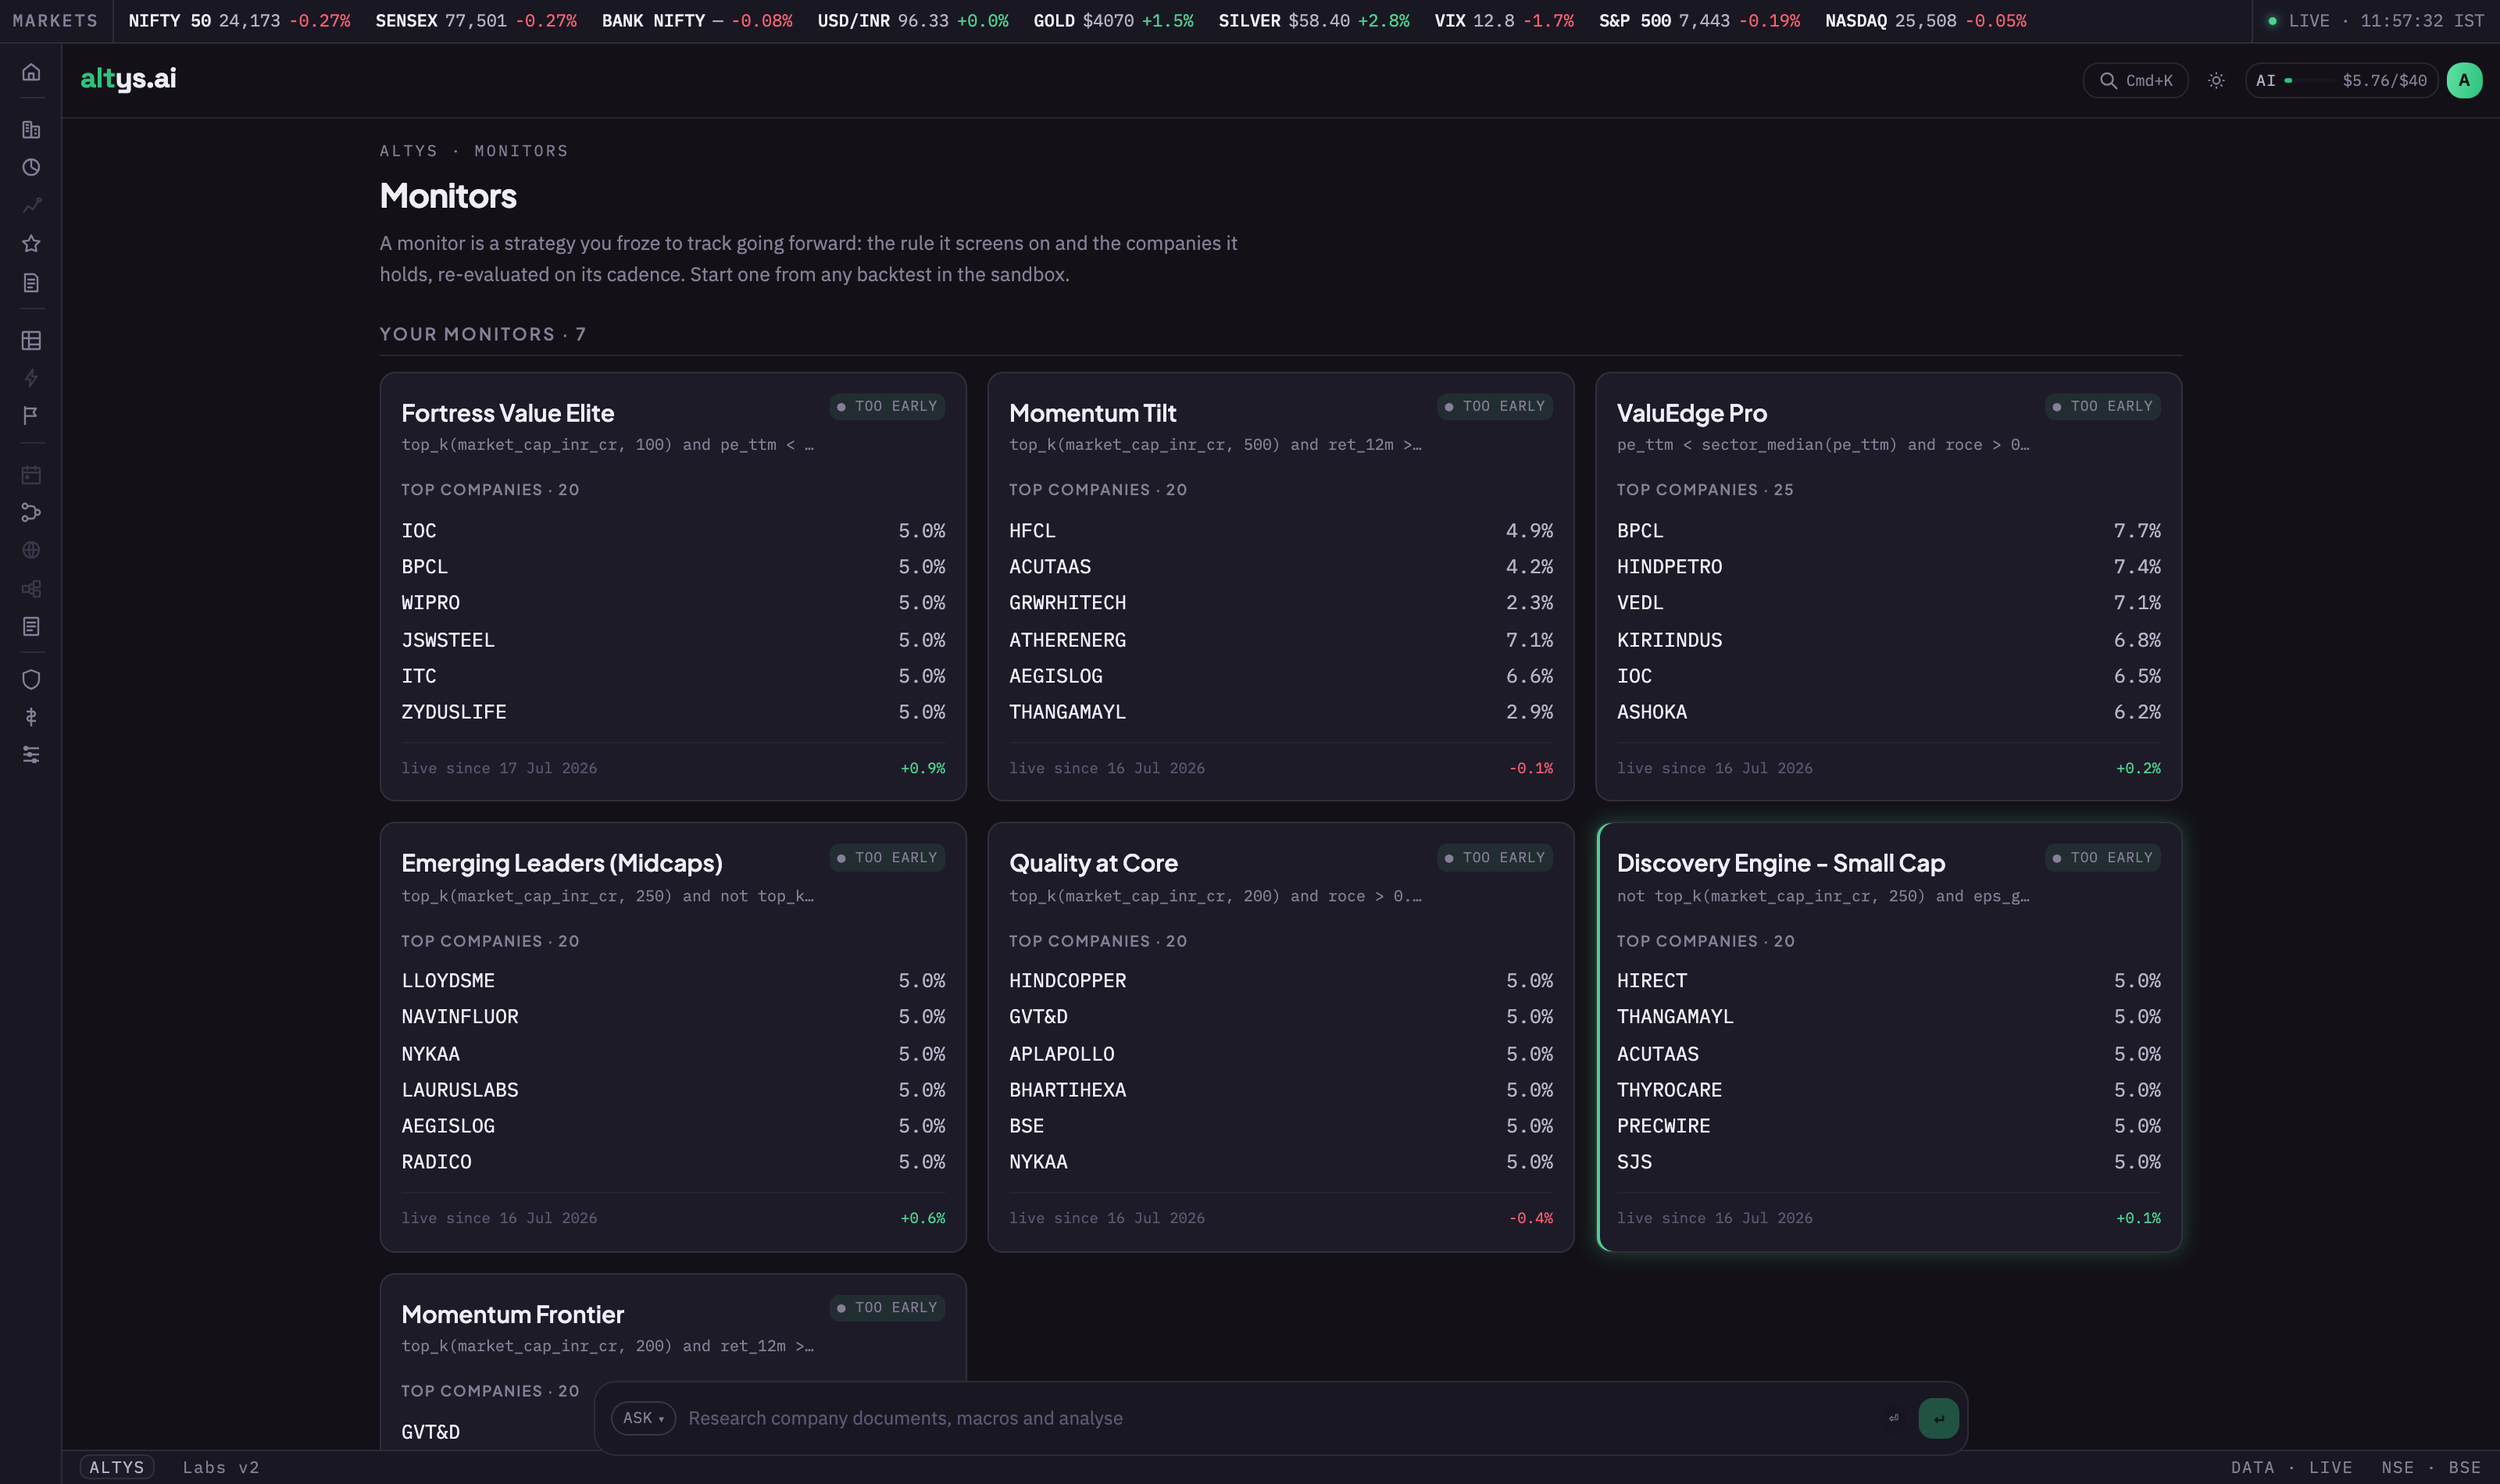Open the flag icon in sidebar
This screenshot has height=1484, width=2500.
[31, 415]
